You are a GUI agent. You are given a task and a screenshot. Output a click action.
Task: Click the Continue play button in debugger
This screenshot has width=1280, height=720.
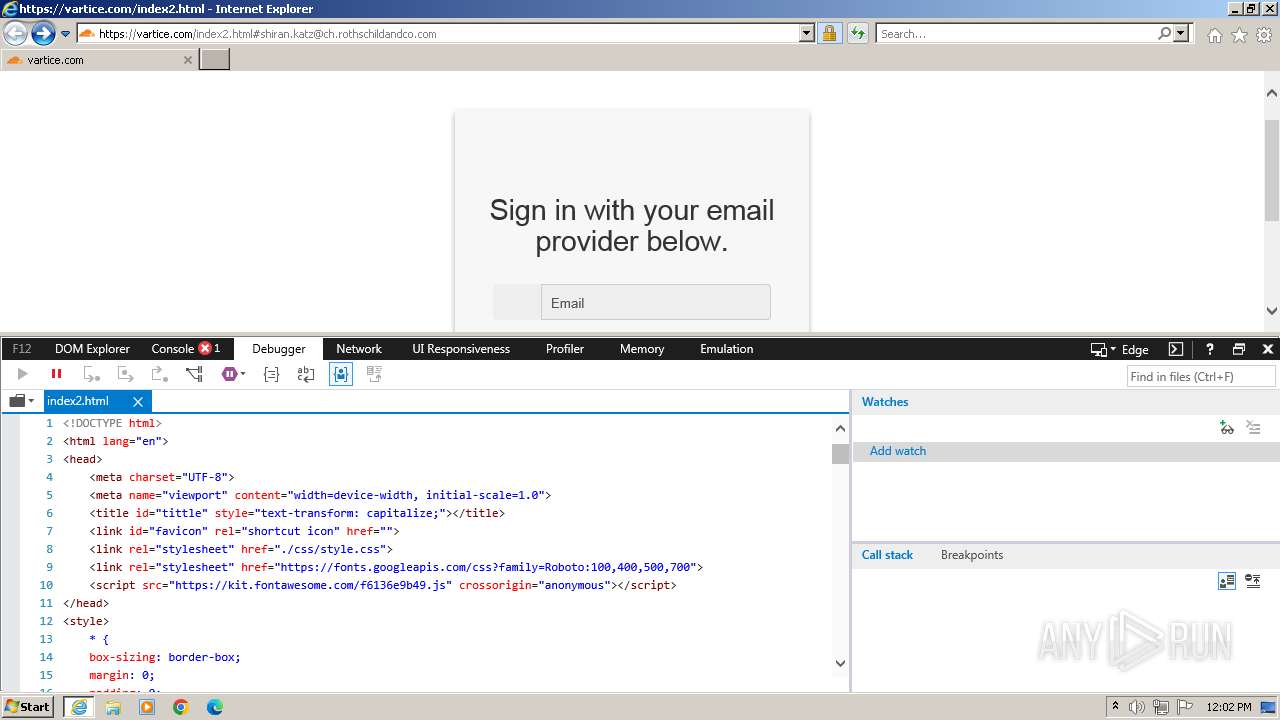coord(22,374)
